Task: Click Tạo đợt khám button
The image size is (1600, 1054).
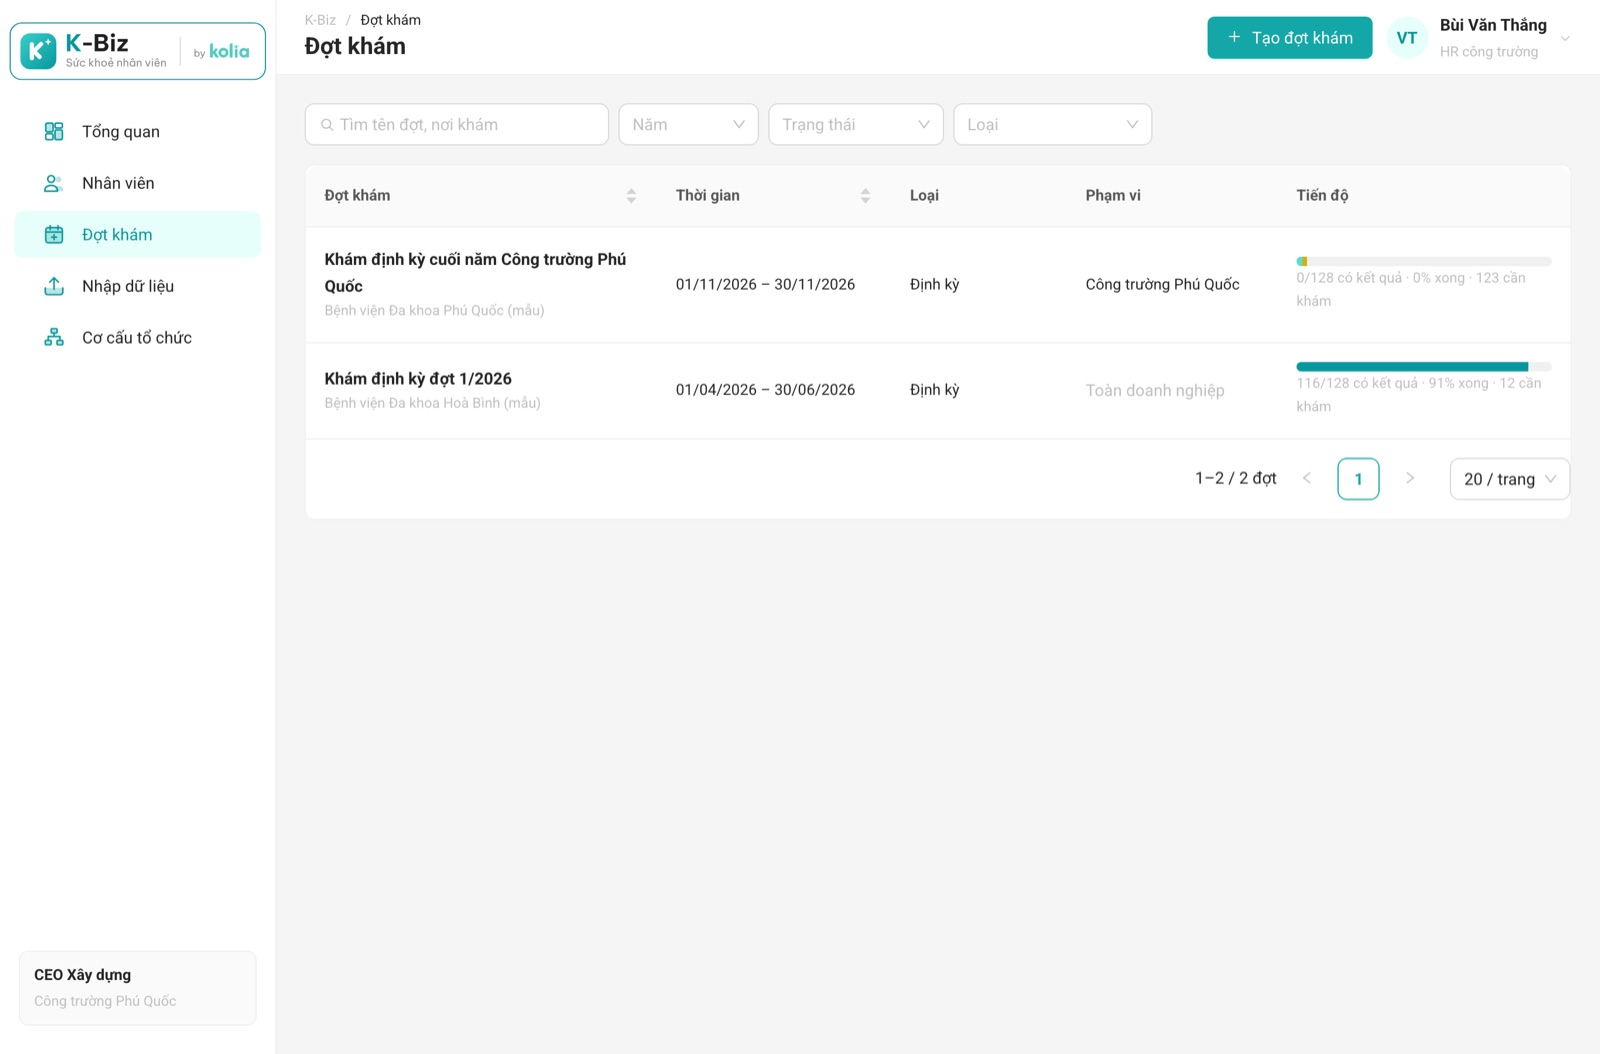Action: [1289, 38]
